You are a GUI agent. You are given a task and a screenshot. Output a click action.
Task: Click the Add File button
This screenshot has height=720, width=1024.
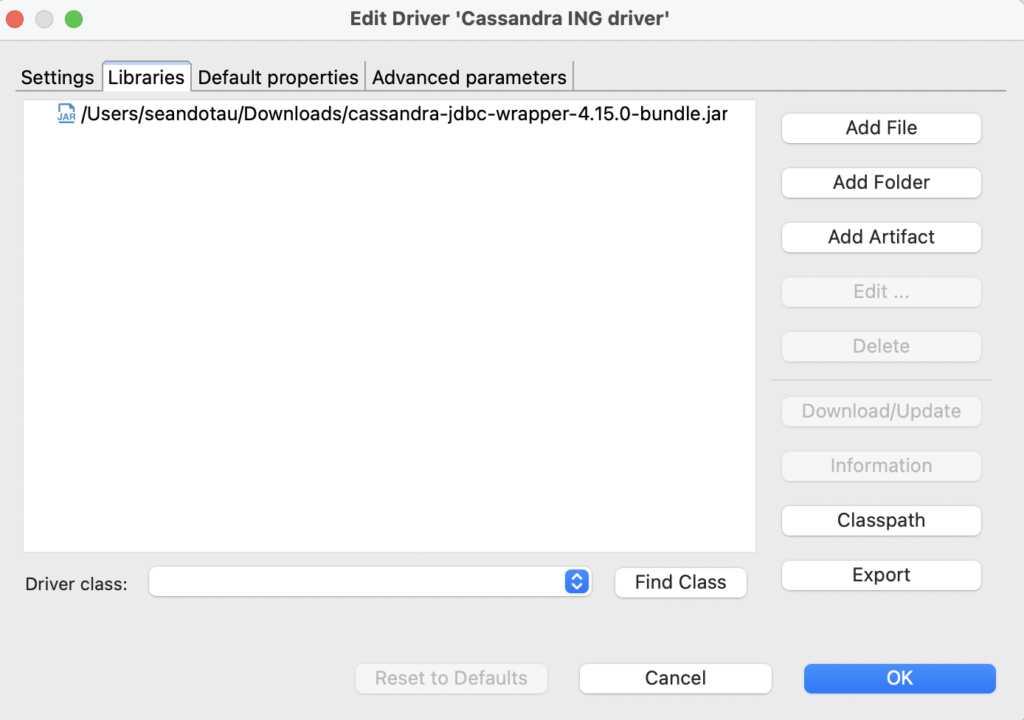coord(881,128)
